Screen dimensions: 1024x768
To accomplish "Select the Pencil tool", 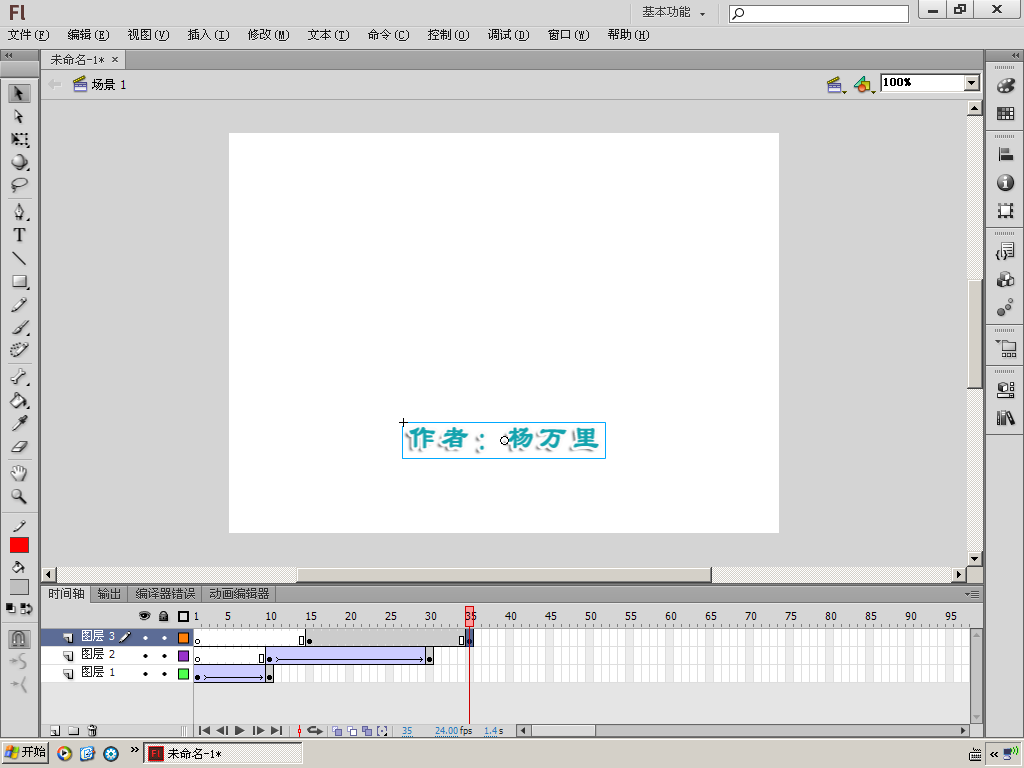I will tap(19, 305).
